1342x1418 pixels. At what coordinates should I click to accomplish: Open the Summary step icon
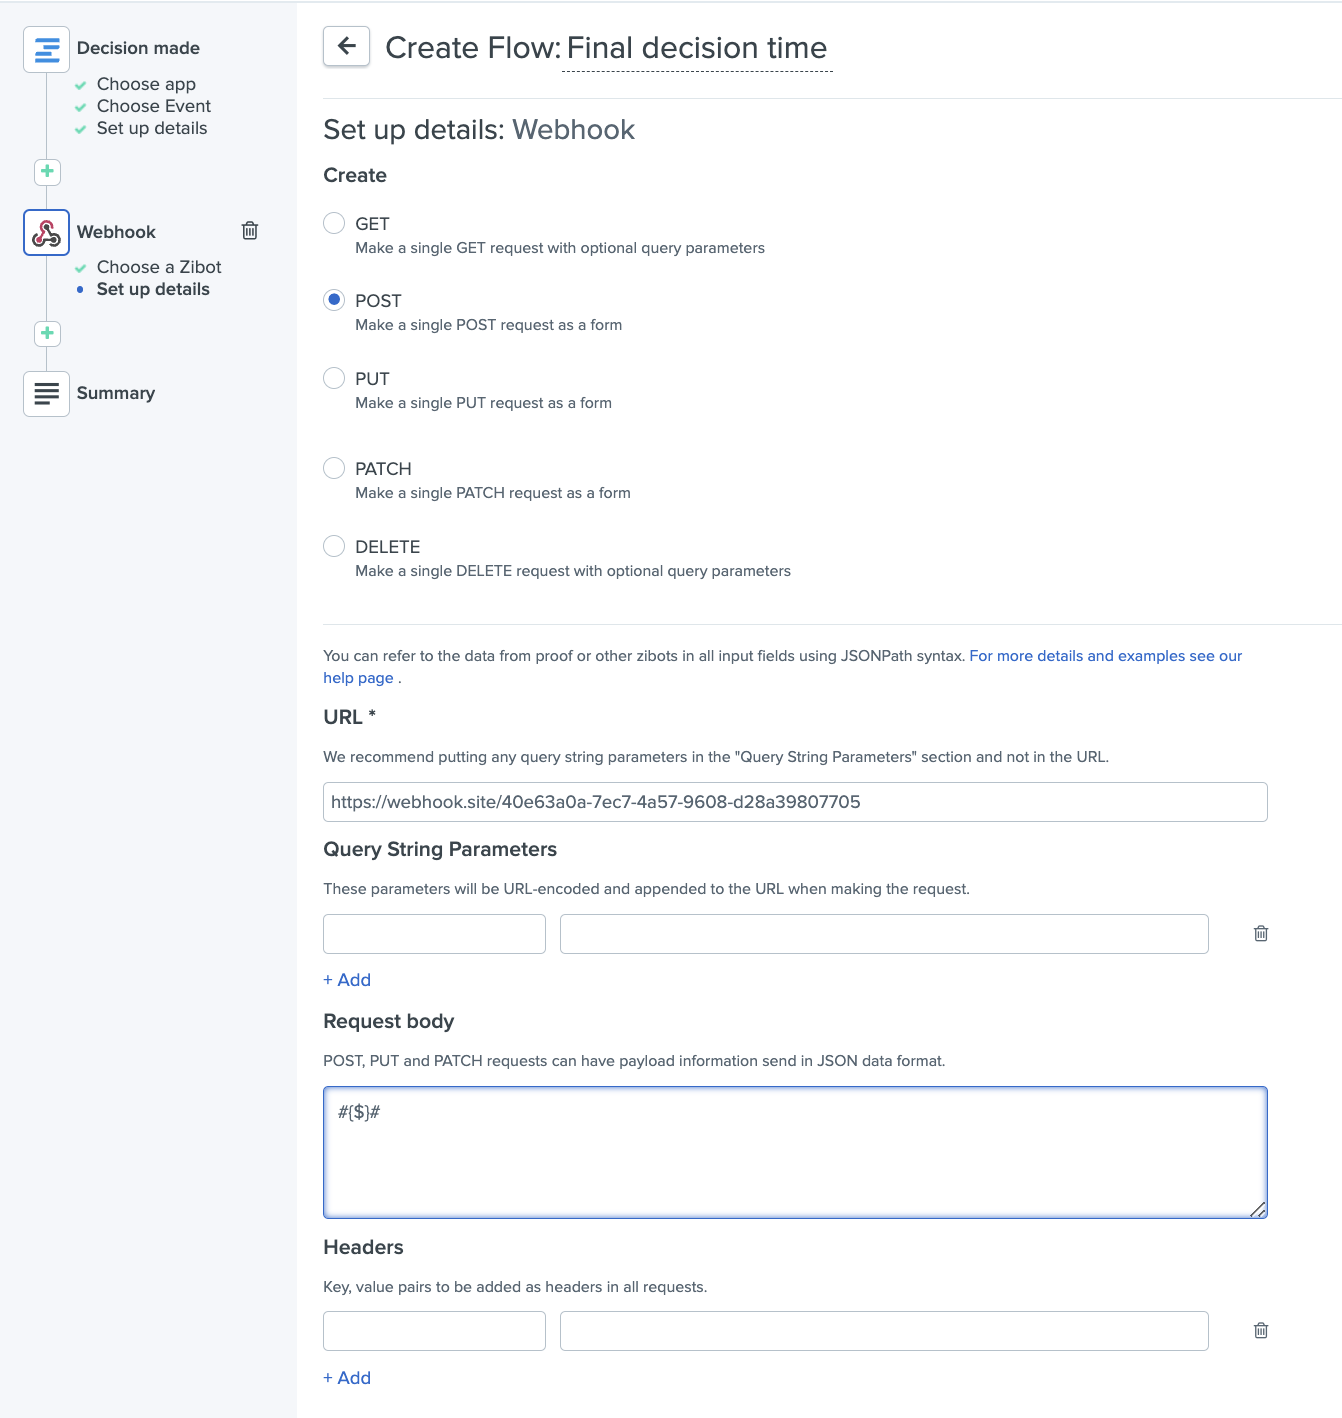[x=46, y=393]
